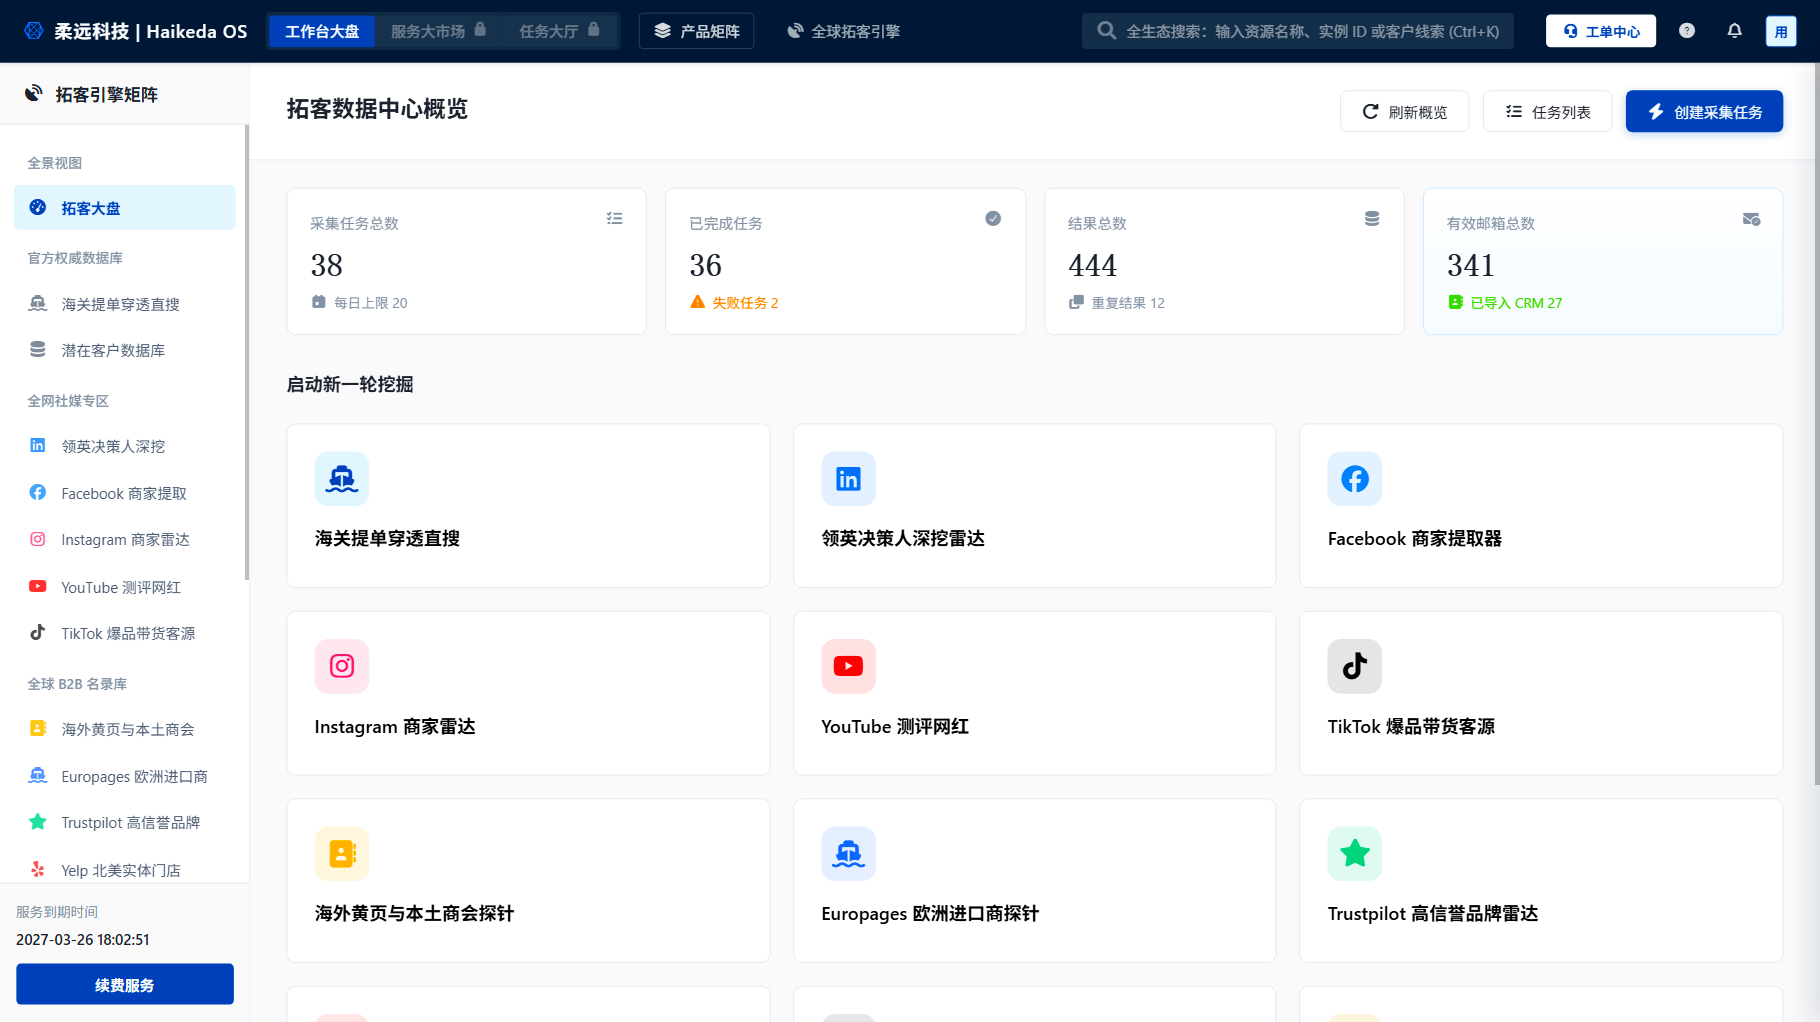
Task: Click the 工单中心 button
Action: click(x=1601, y=31)
